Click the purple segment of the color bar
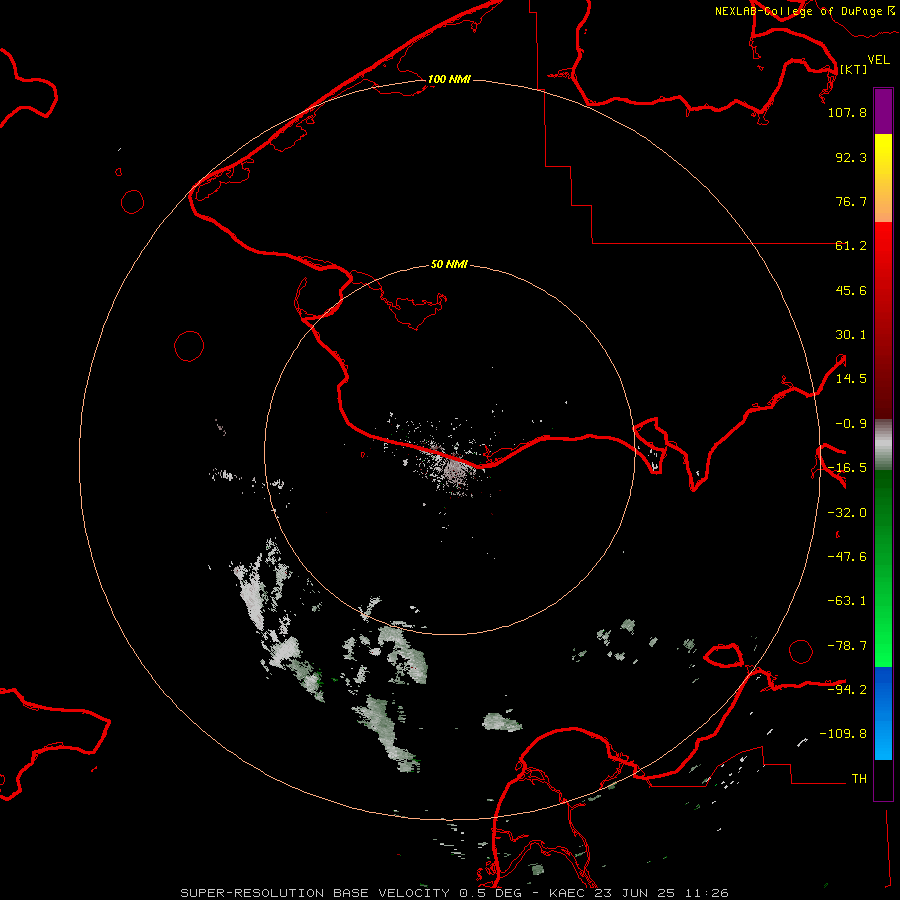This screenshot has height=900, width=900. [x=883, y=111]
